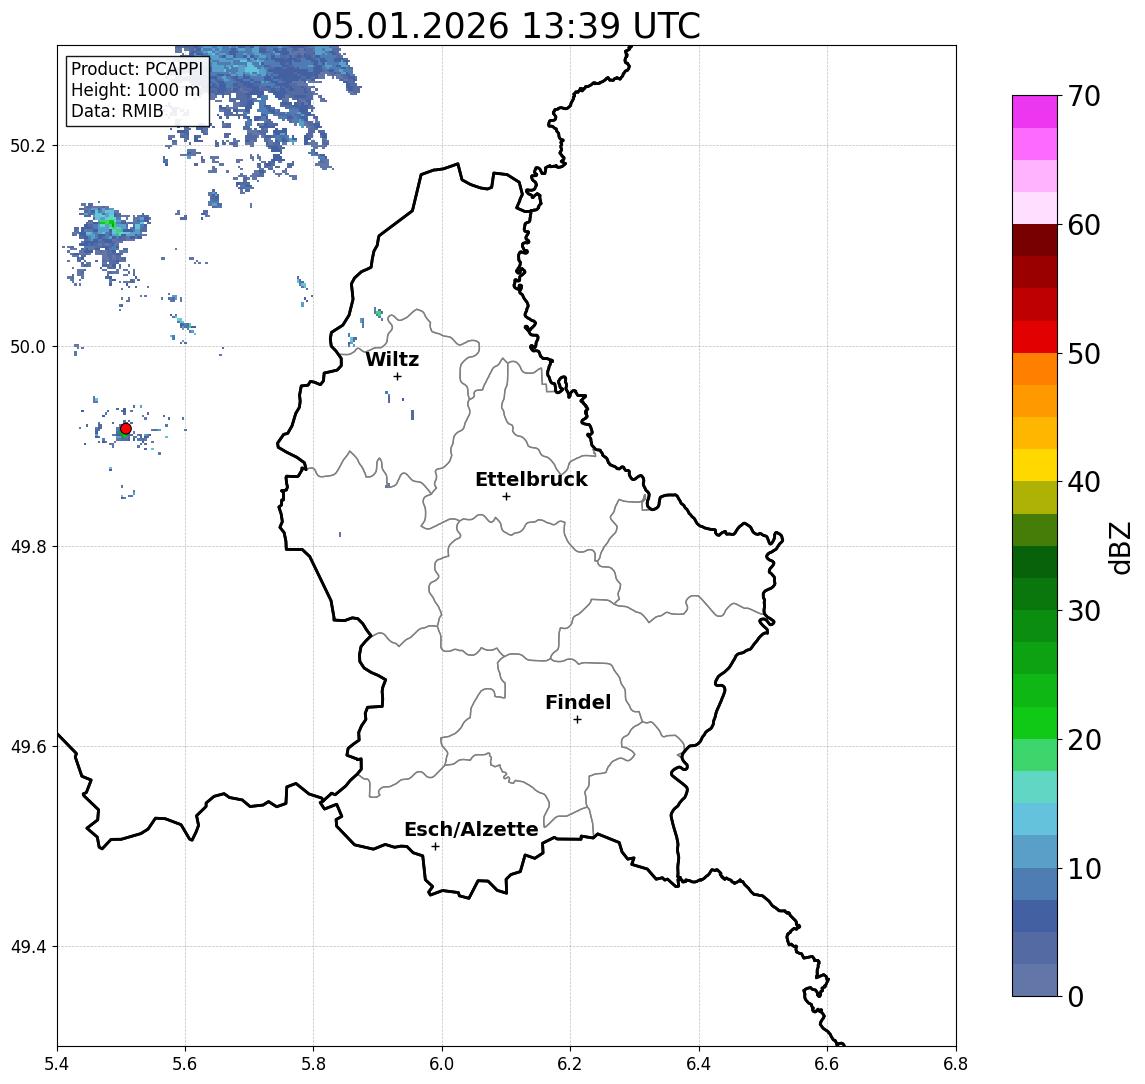Click the longitude axis label 5.4
Image resolution: width=1145 pixels, height=1084 pixels.
point(57,1064)
